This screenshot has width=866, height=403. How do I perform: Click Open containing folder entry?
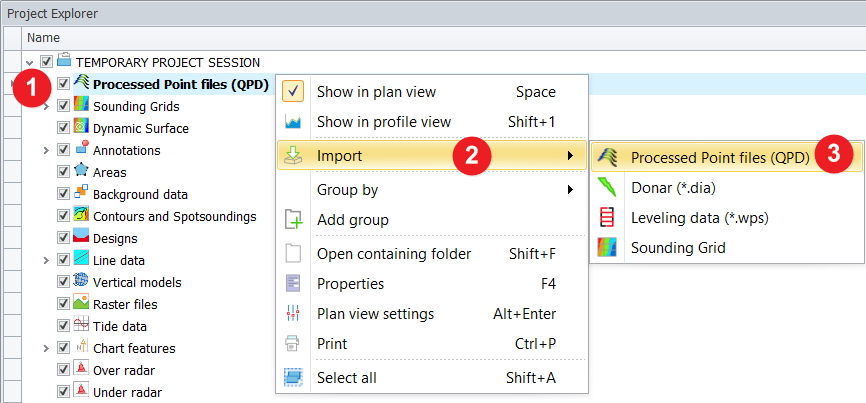[394, 254]
